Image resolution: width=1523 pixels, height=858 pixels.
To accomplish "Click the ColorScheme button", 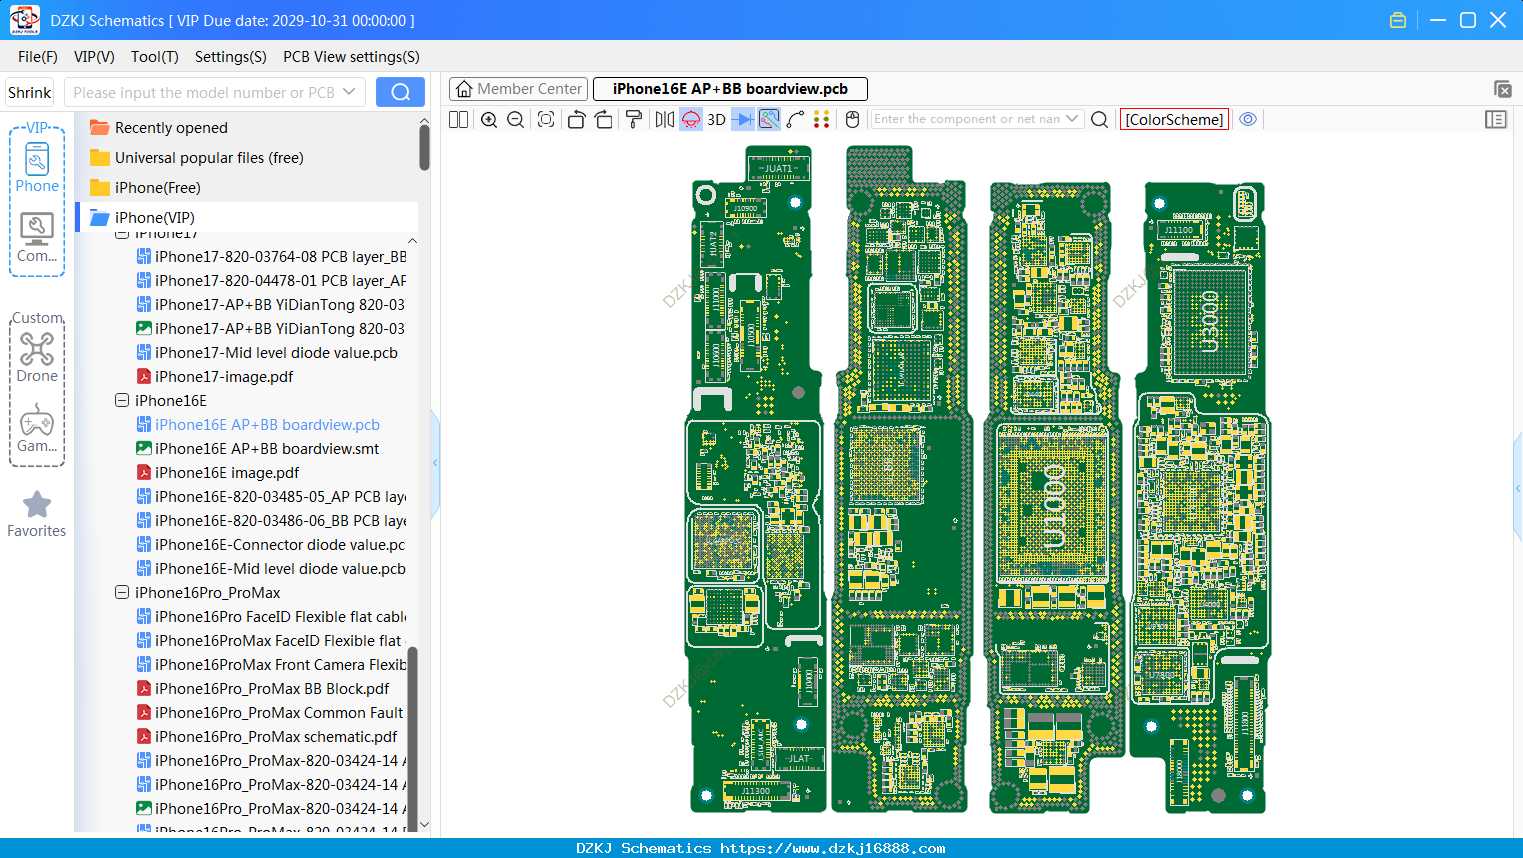I will click(1174, 119).
